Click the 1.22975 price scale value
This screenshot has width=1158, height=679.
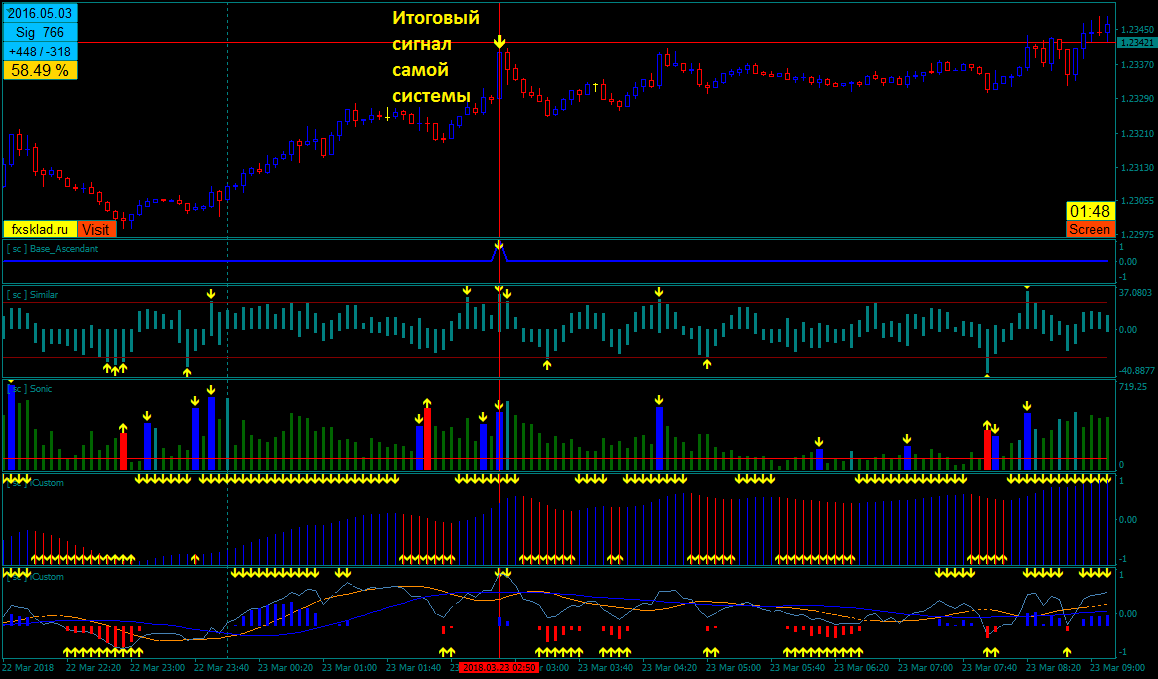click(1137, 234)
